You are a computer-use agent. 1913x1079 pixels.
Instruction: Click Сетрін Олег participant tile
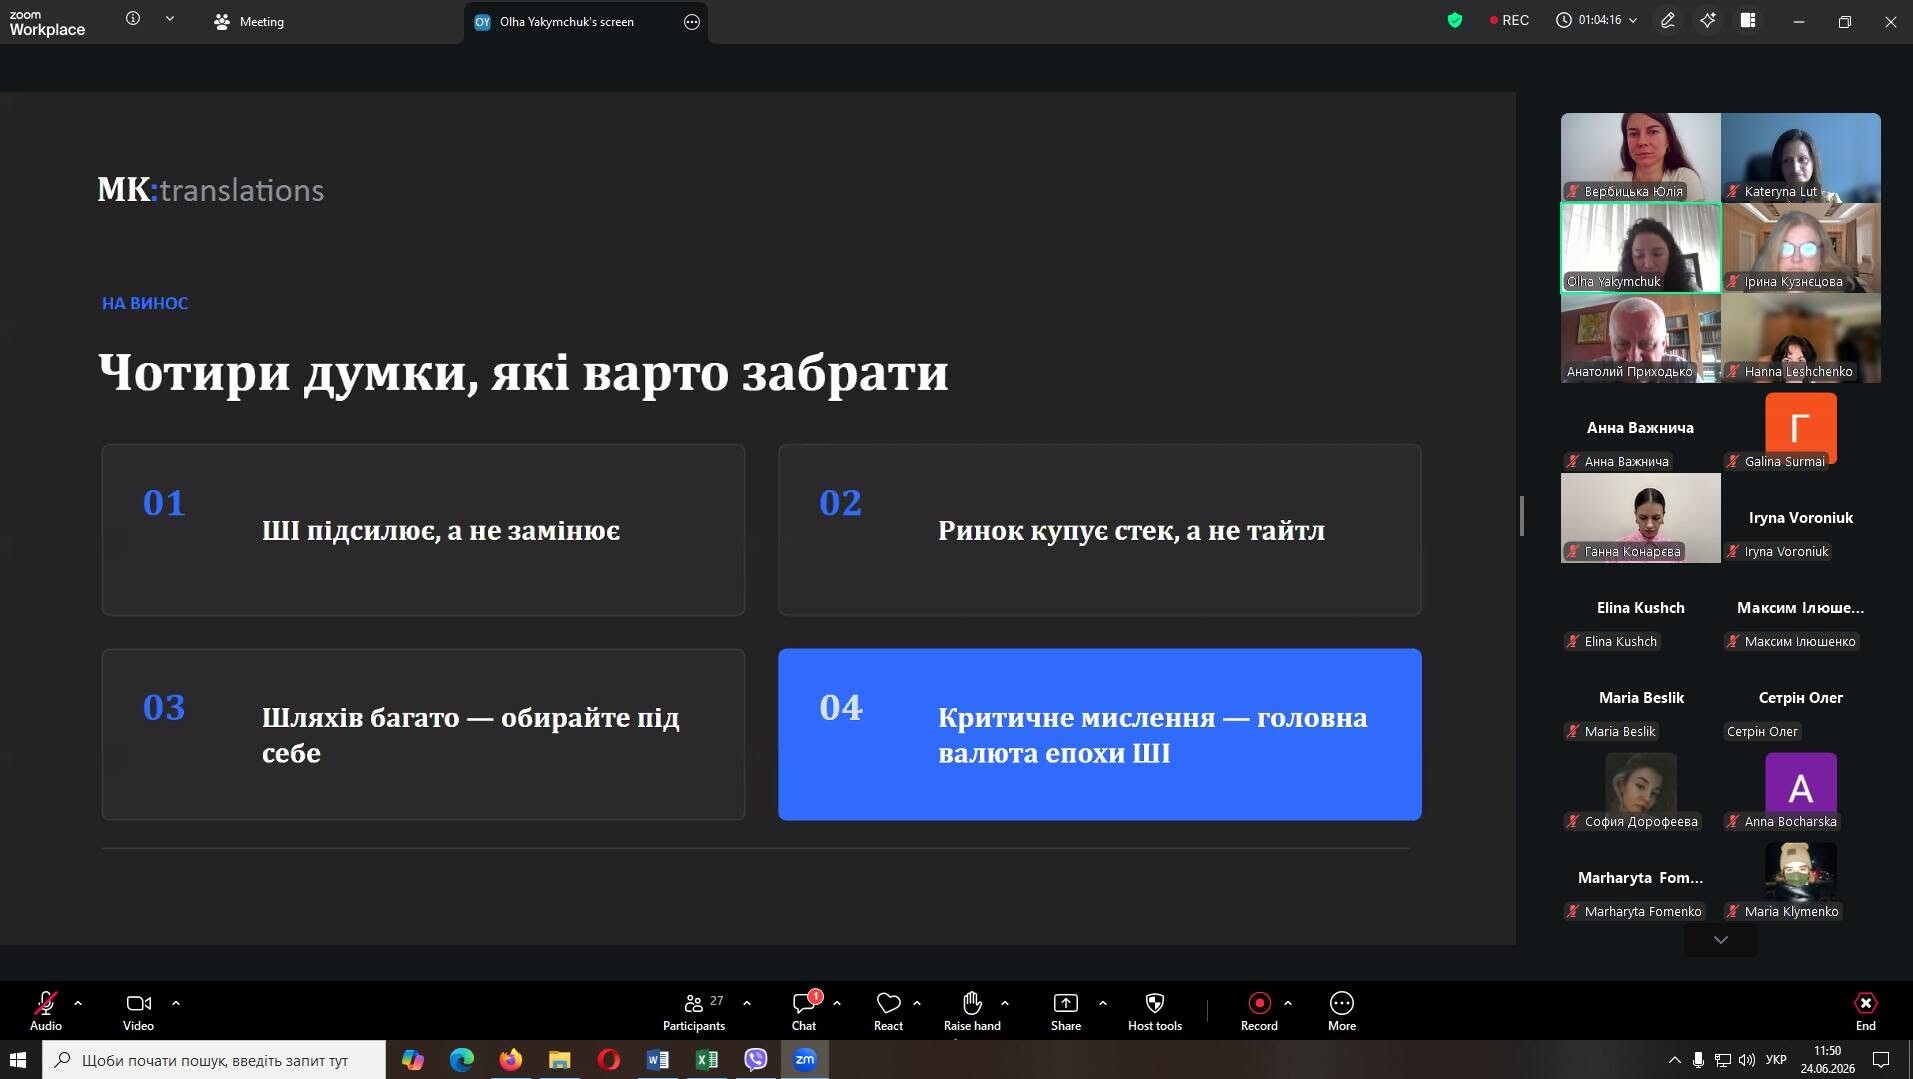coord(1801,697)
